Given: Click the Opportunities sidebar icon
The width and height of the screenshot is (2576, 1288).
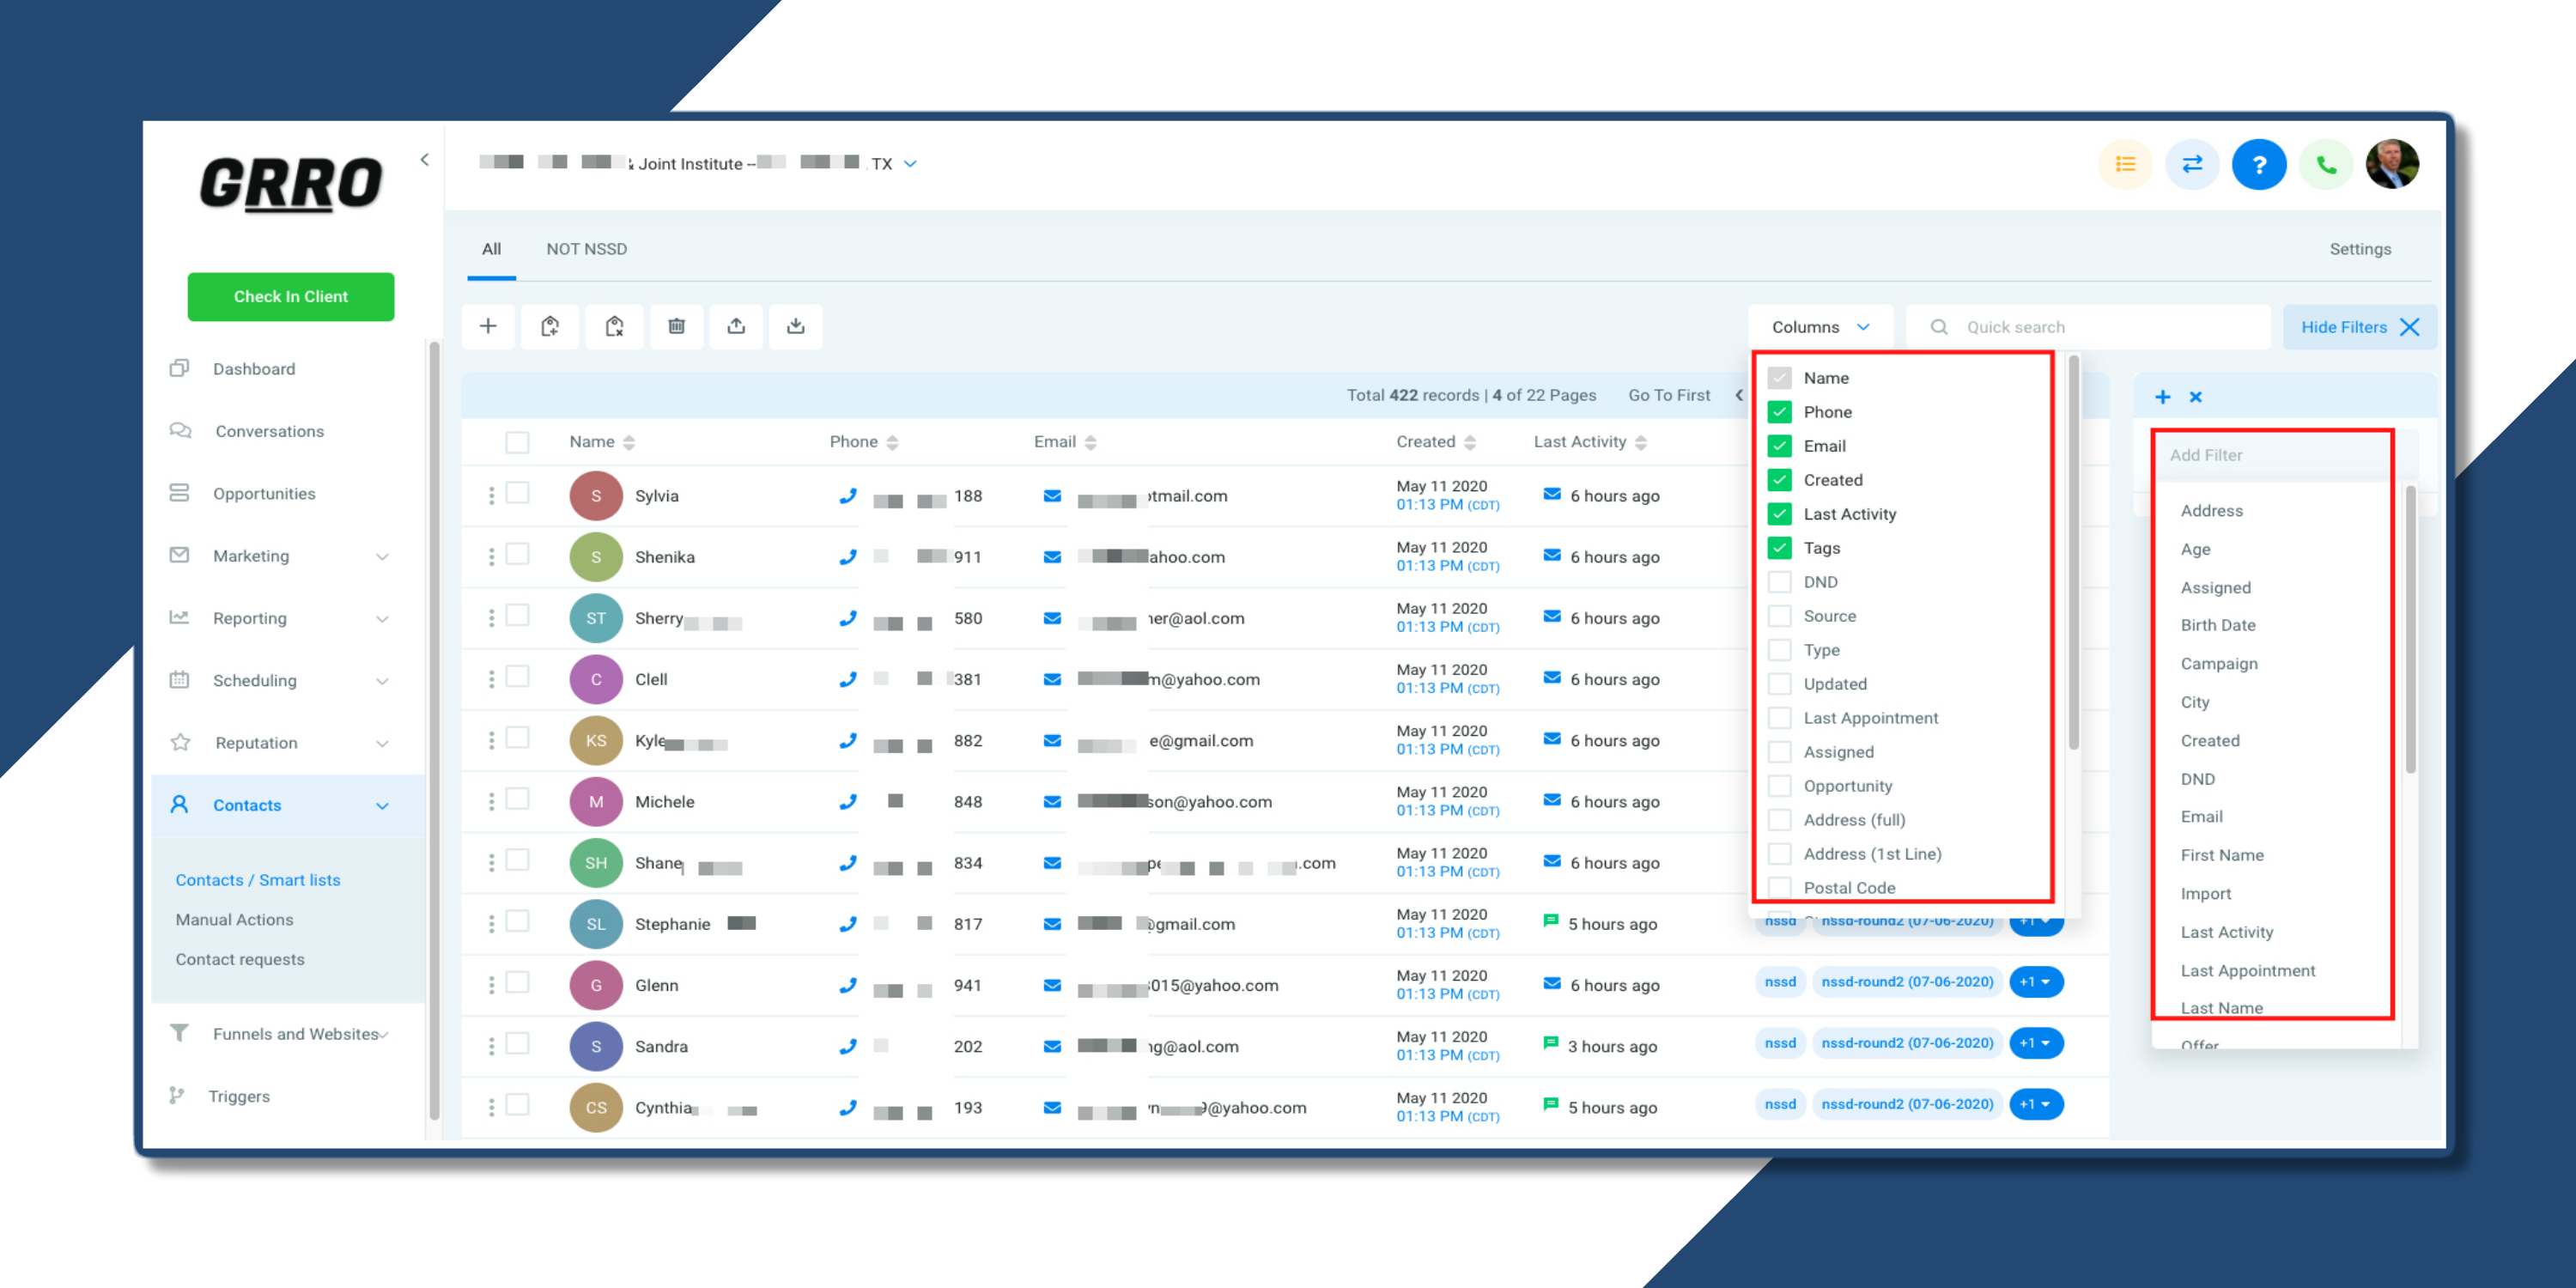Looking at the screenshot, I should point(179,493).
